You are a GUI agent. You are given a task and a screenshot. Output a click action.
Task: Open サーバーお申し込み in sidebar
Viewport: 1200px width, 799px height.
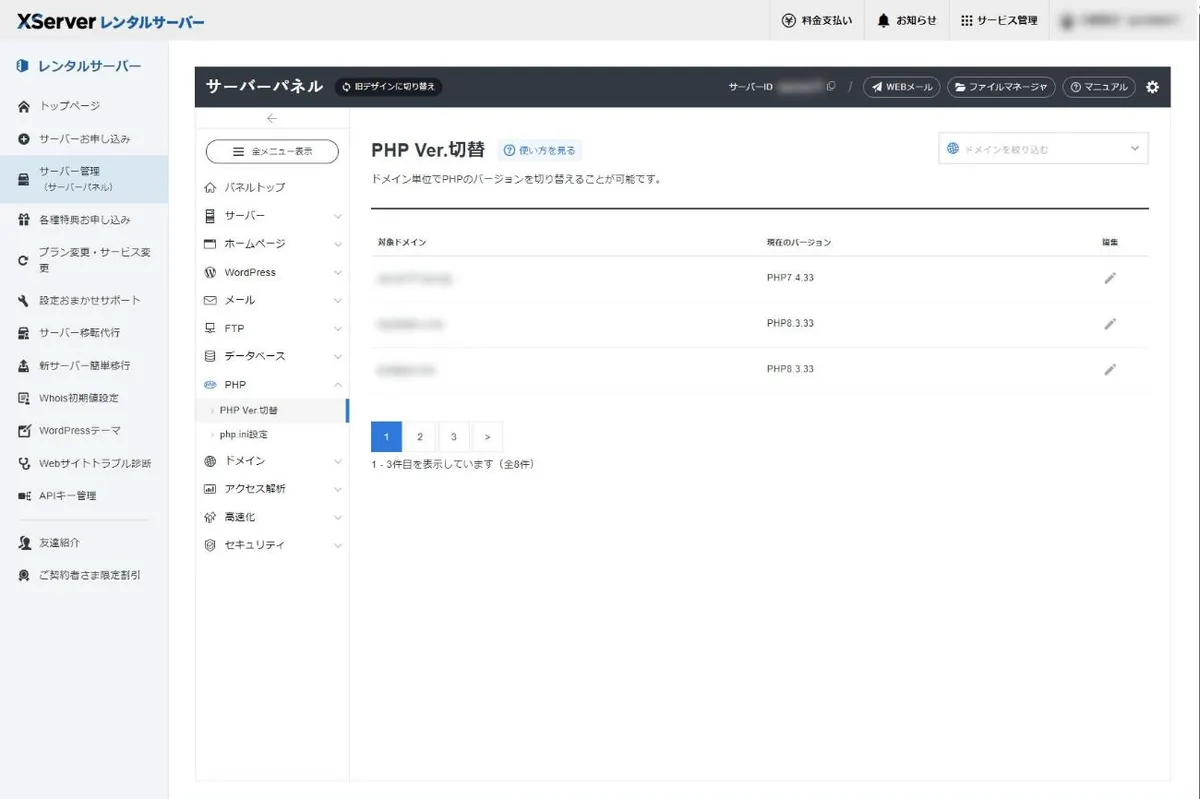(84, 139)
